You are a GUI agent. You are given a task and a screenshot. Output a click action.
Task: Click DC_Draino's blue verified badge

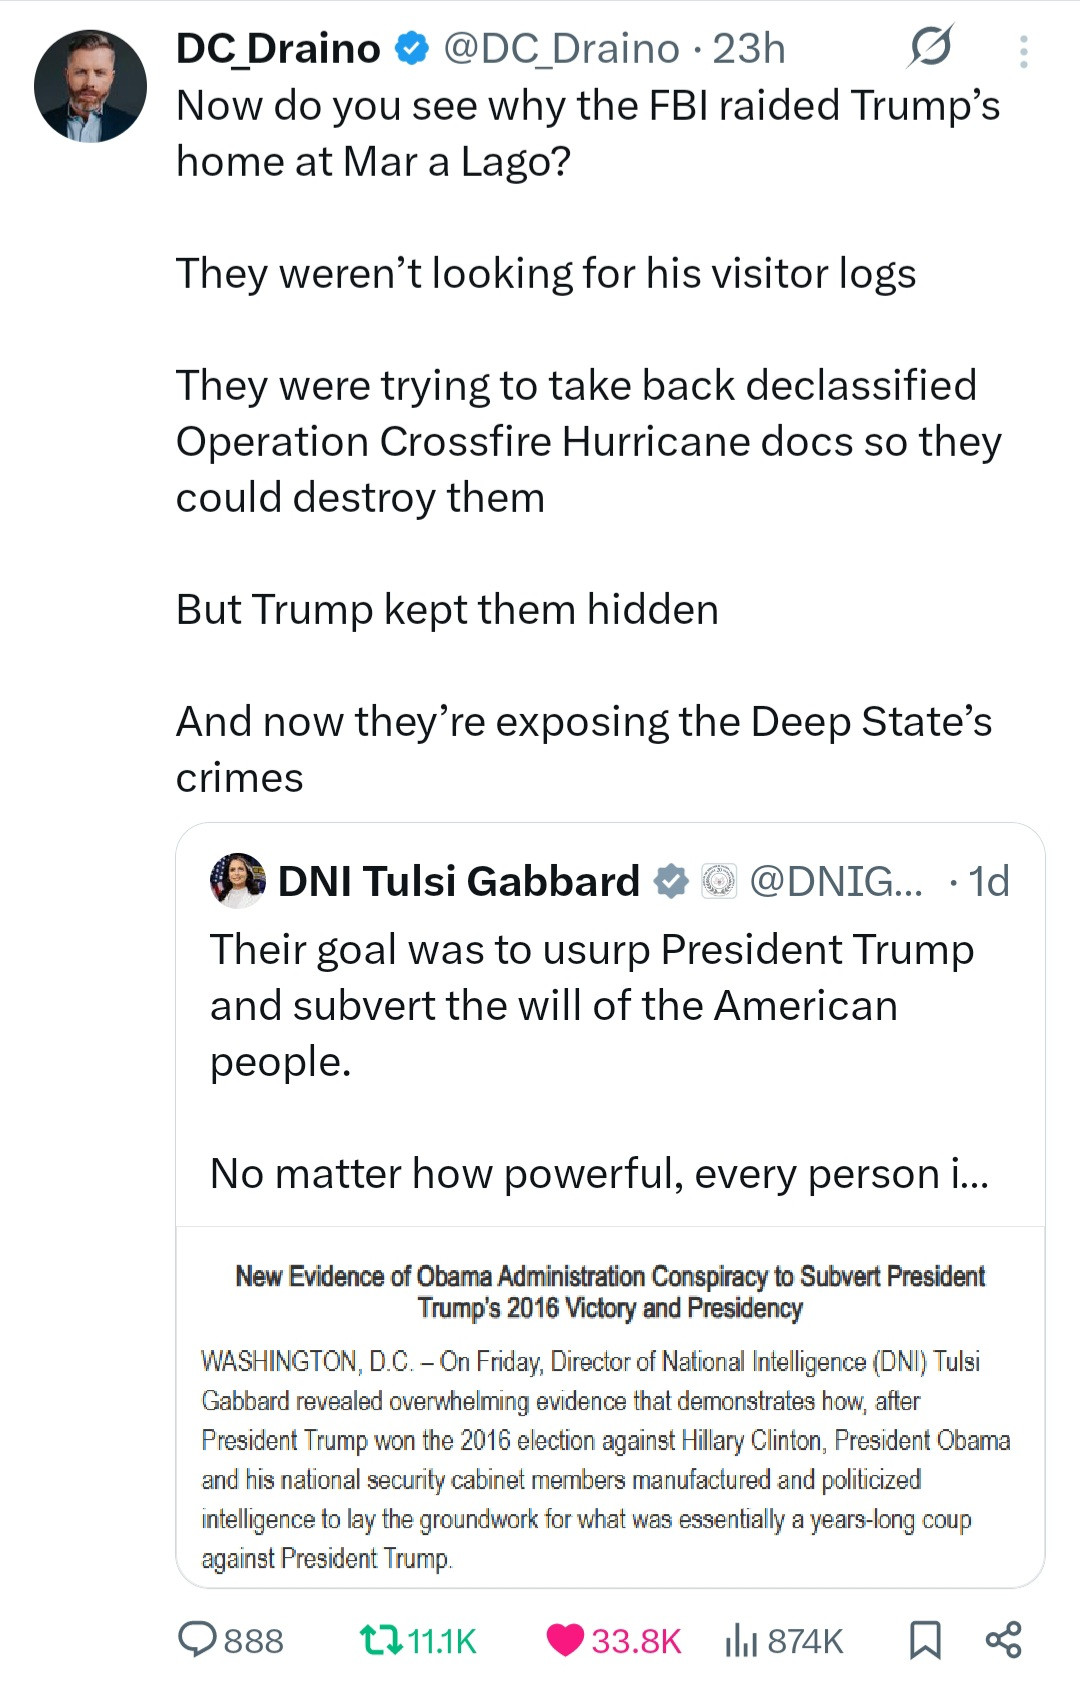[412, 48]
